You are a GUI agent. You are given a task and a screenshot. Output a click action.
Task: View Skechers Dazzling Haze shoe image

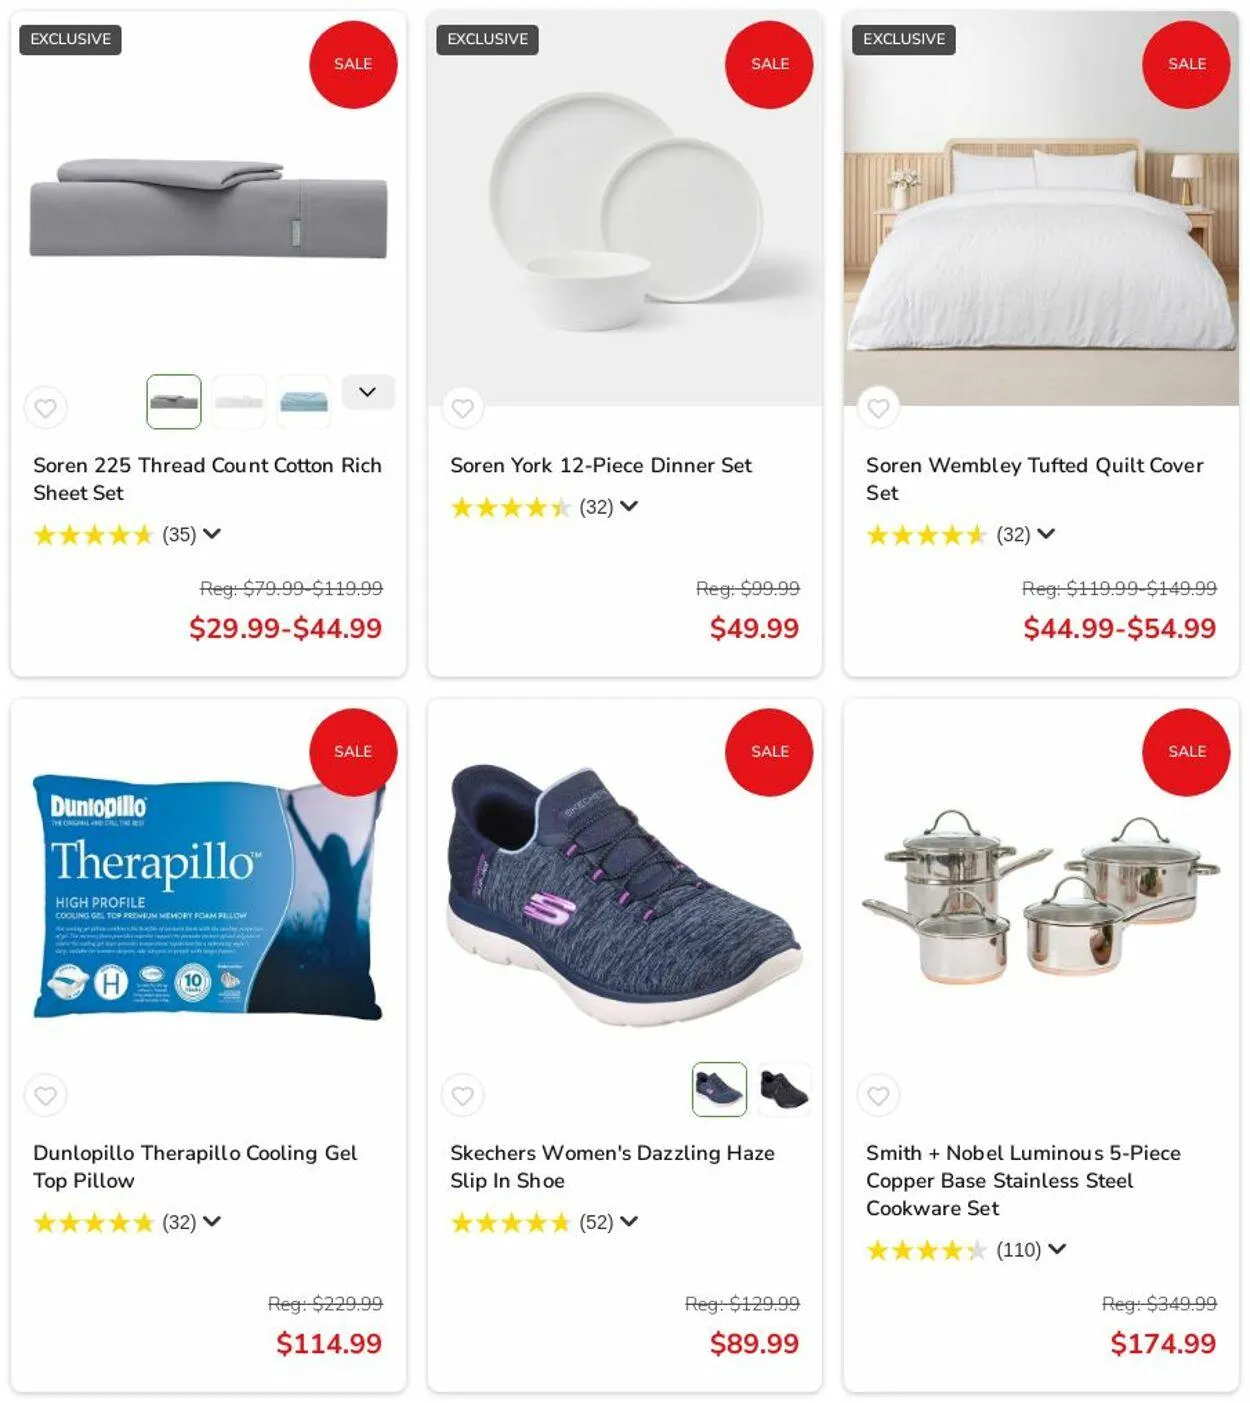tap(625, 895)
